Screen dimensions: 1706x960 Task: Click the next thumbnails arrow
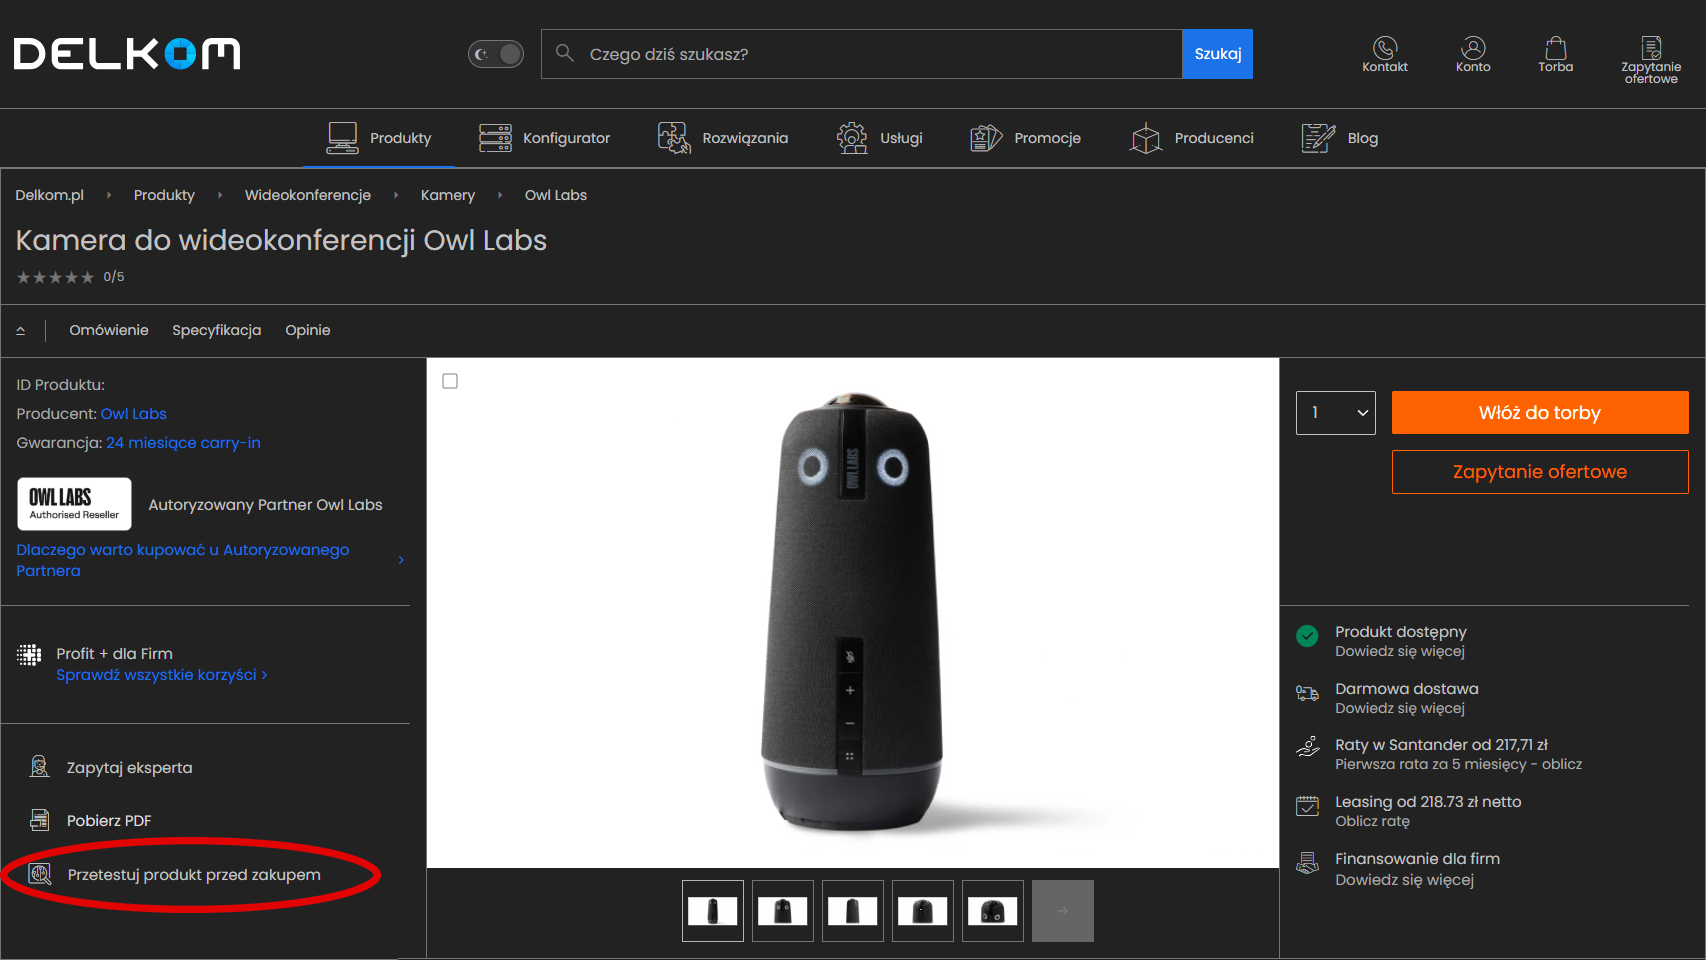click(x=1063, y=911)
